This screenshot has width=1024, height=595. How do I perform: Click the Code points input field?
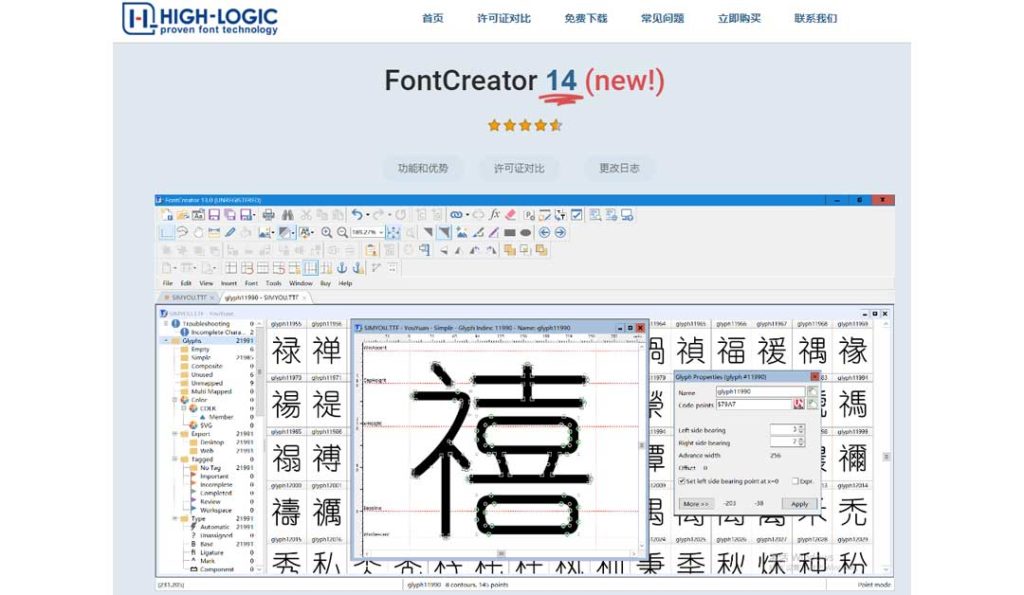click(754, 405)
